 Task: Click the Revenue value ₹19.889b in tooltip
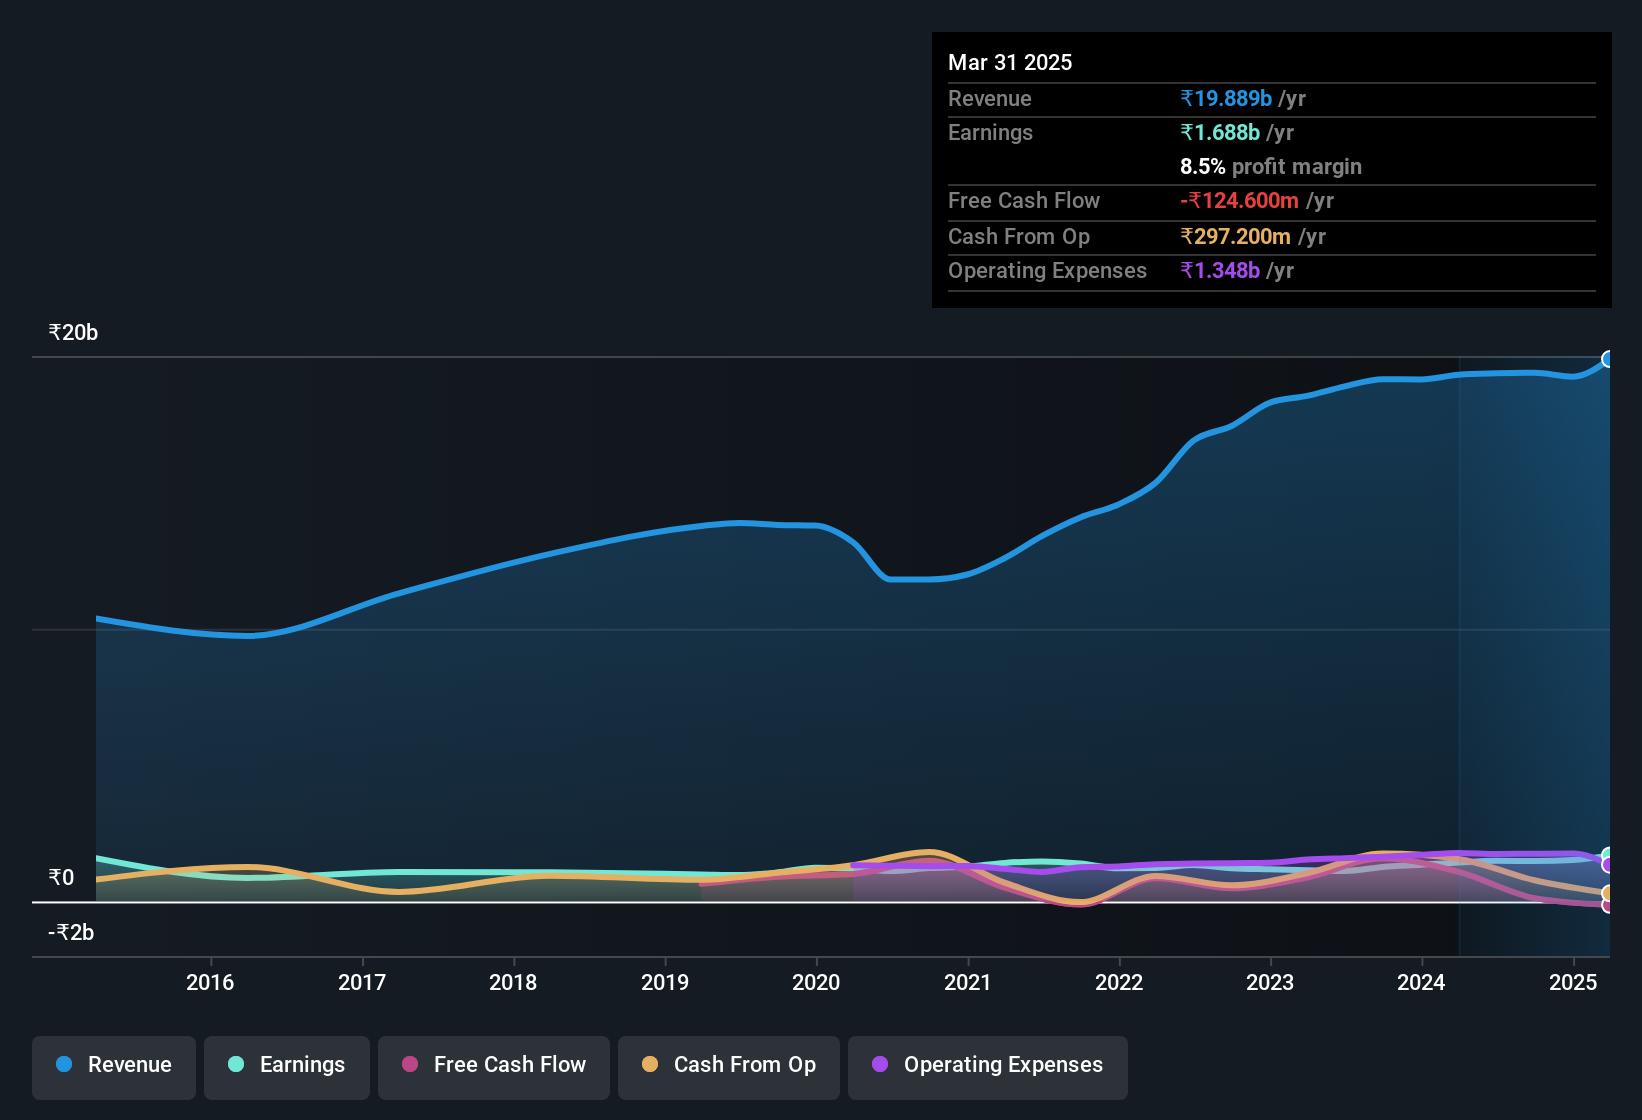[1226, 98]
